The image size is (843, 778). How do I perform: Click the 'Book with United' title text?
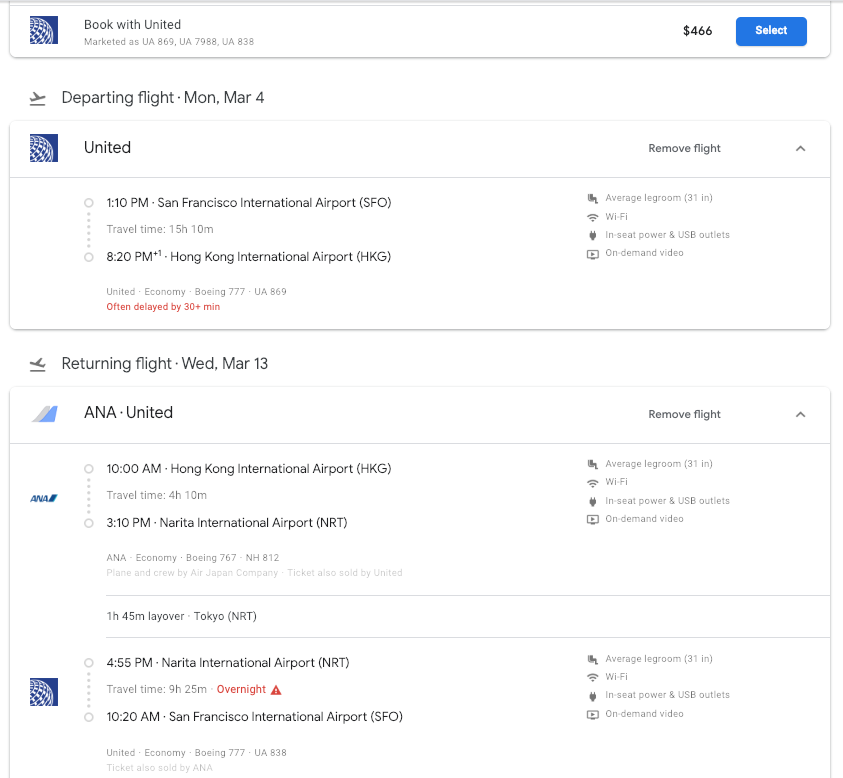coord(132,24)
